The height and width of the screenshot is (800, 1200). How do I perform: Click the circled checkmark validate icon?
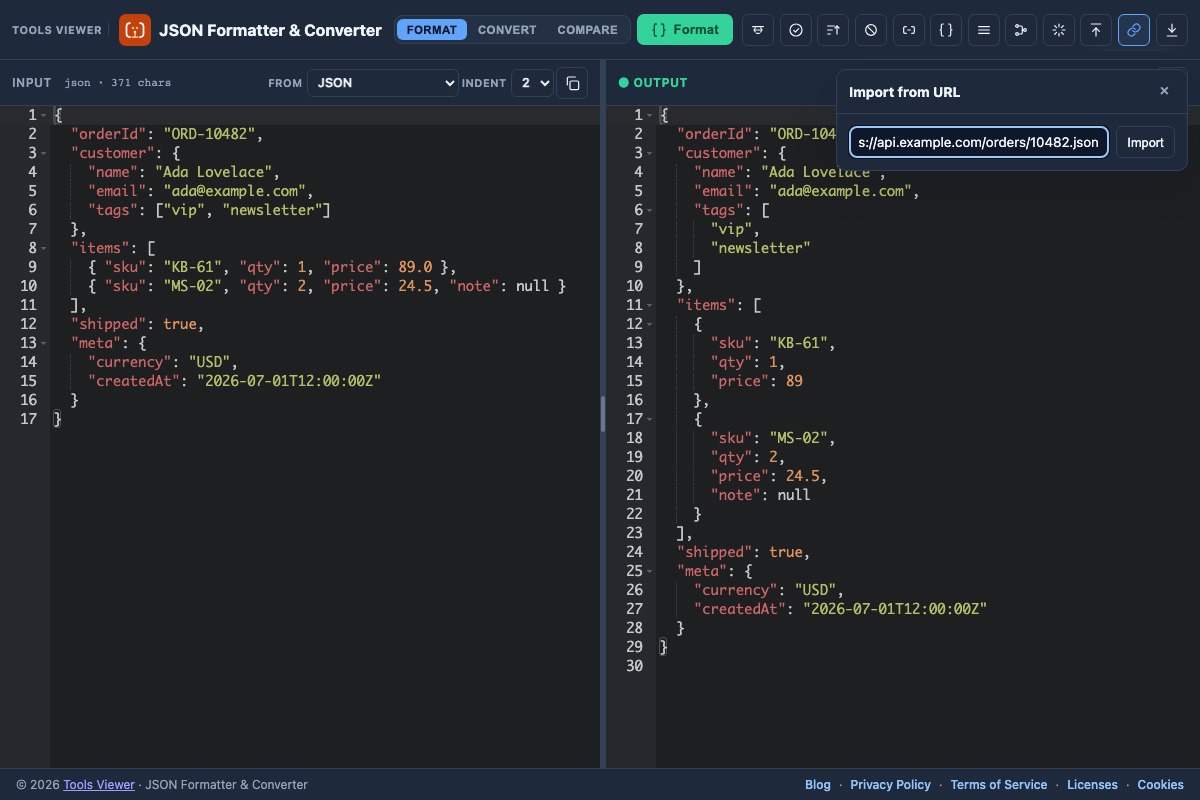[796, 30]
